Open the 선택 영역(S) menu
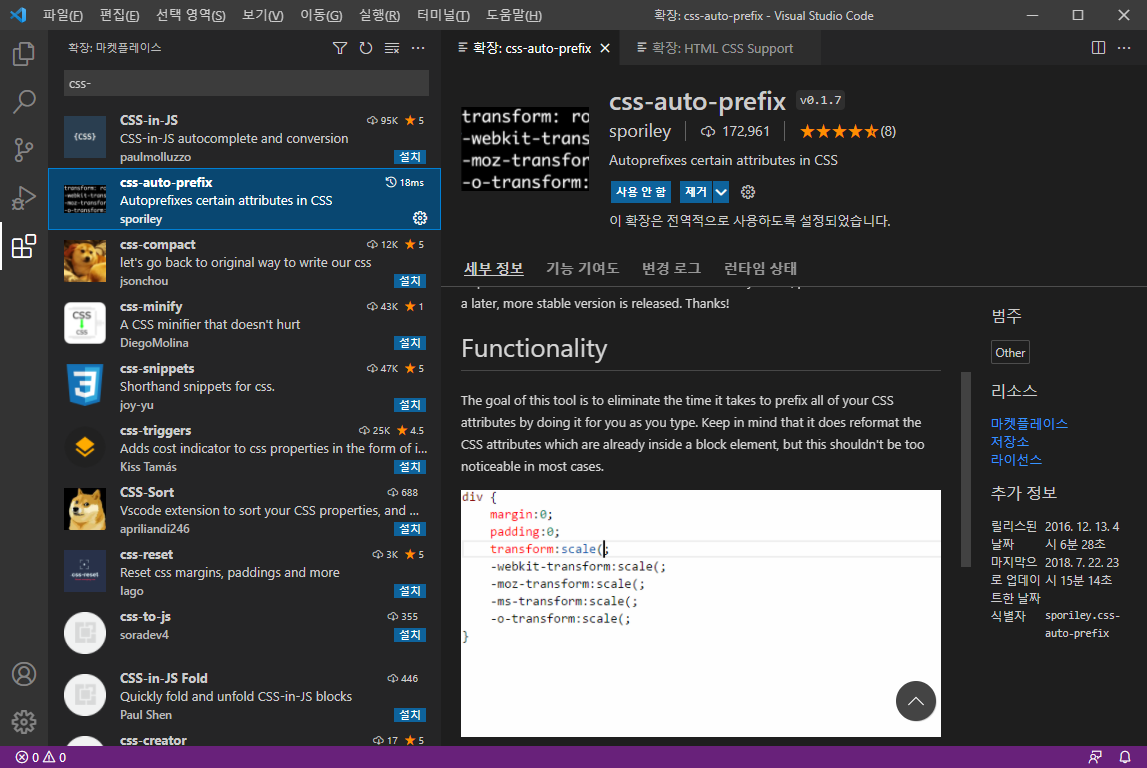This screenshot has width=1147, height=768. pos(191,15)
